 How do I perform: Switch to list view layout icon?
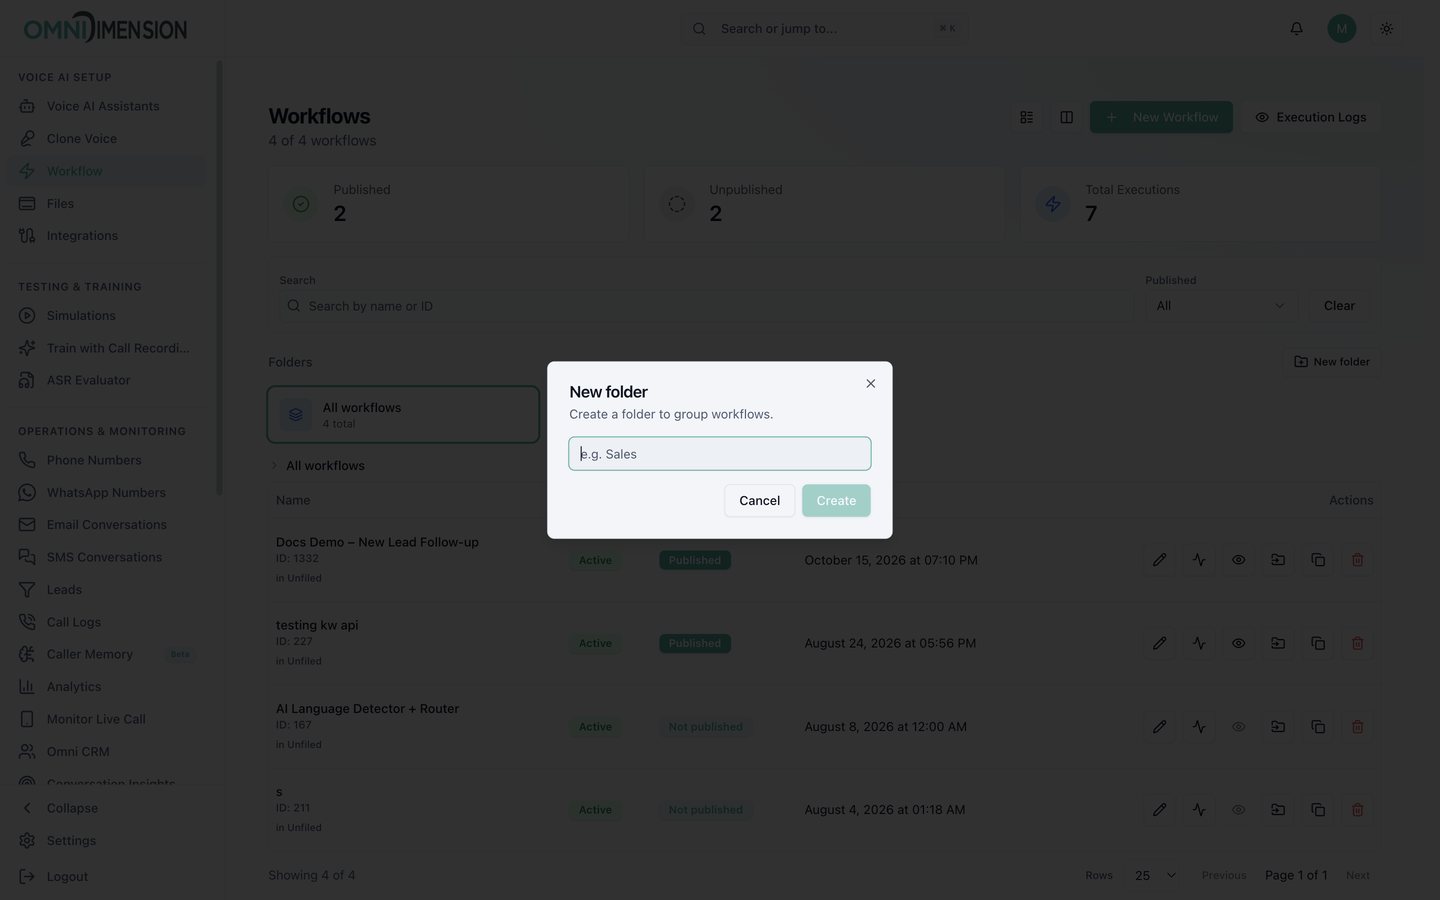click(x=1026, y=117)
